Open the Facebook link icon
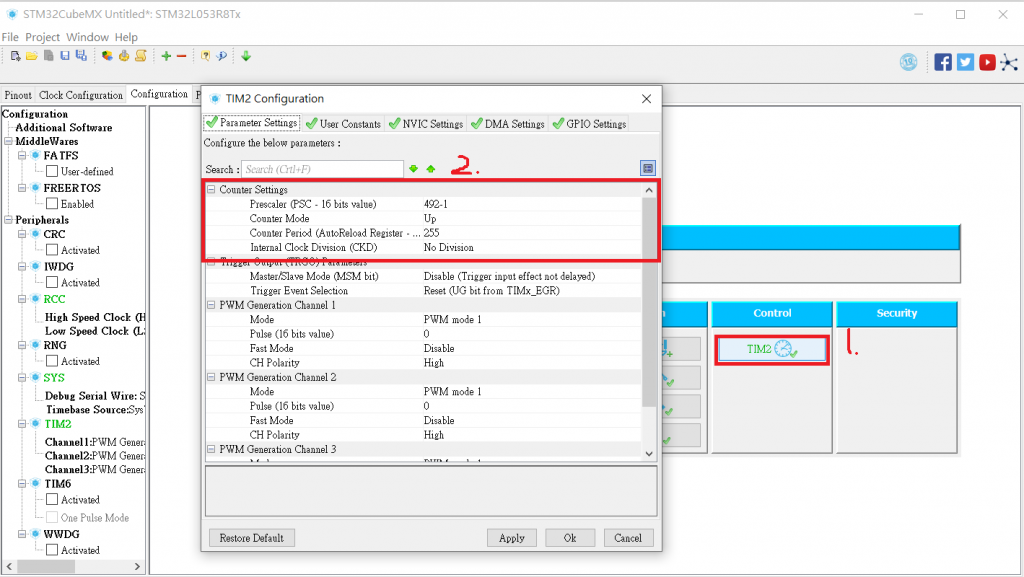Image resolution: width=1024 pixels, height=577 pixels. click(x=943, y=62)
